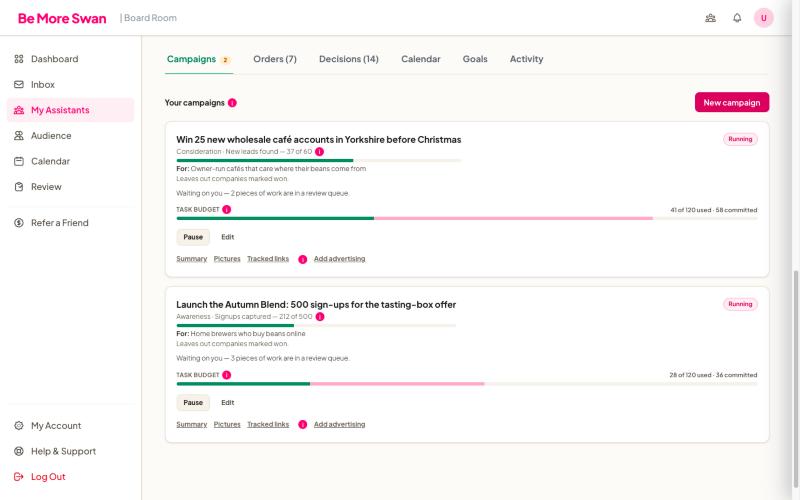Viewport: 800px width, 500px height.
Task: Open the sidebar Calendar icon
Action: pyautogui.click(x=19, y=161)
